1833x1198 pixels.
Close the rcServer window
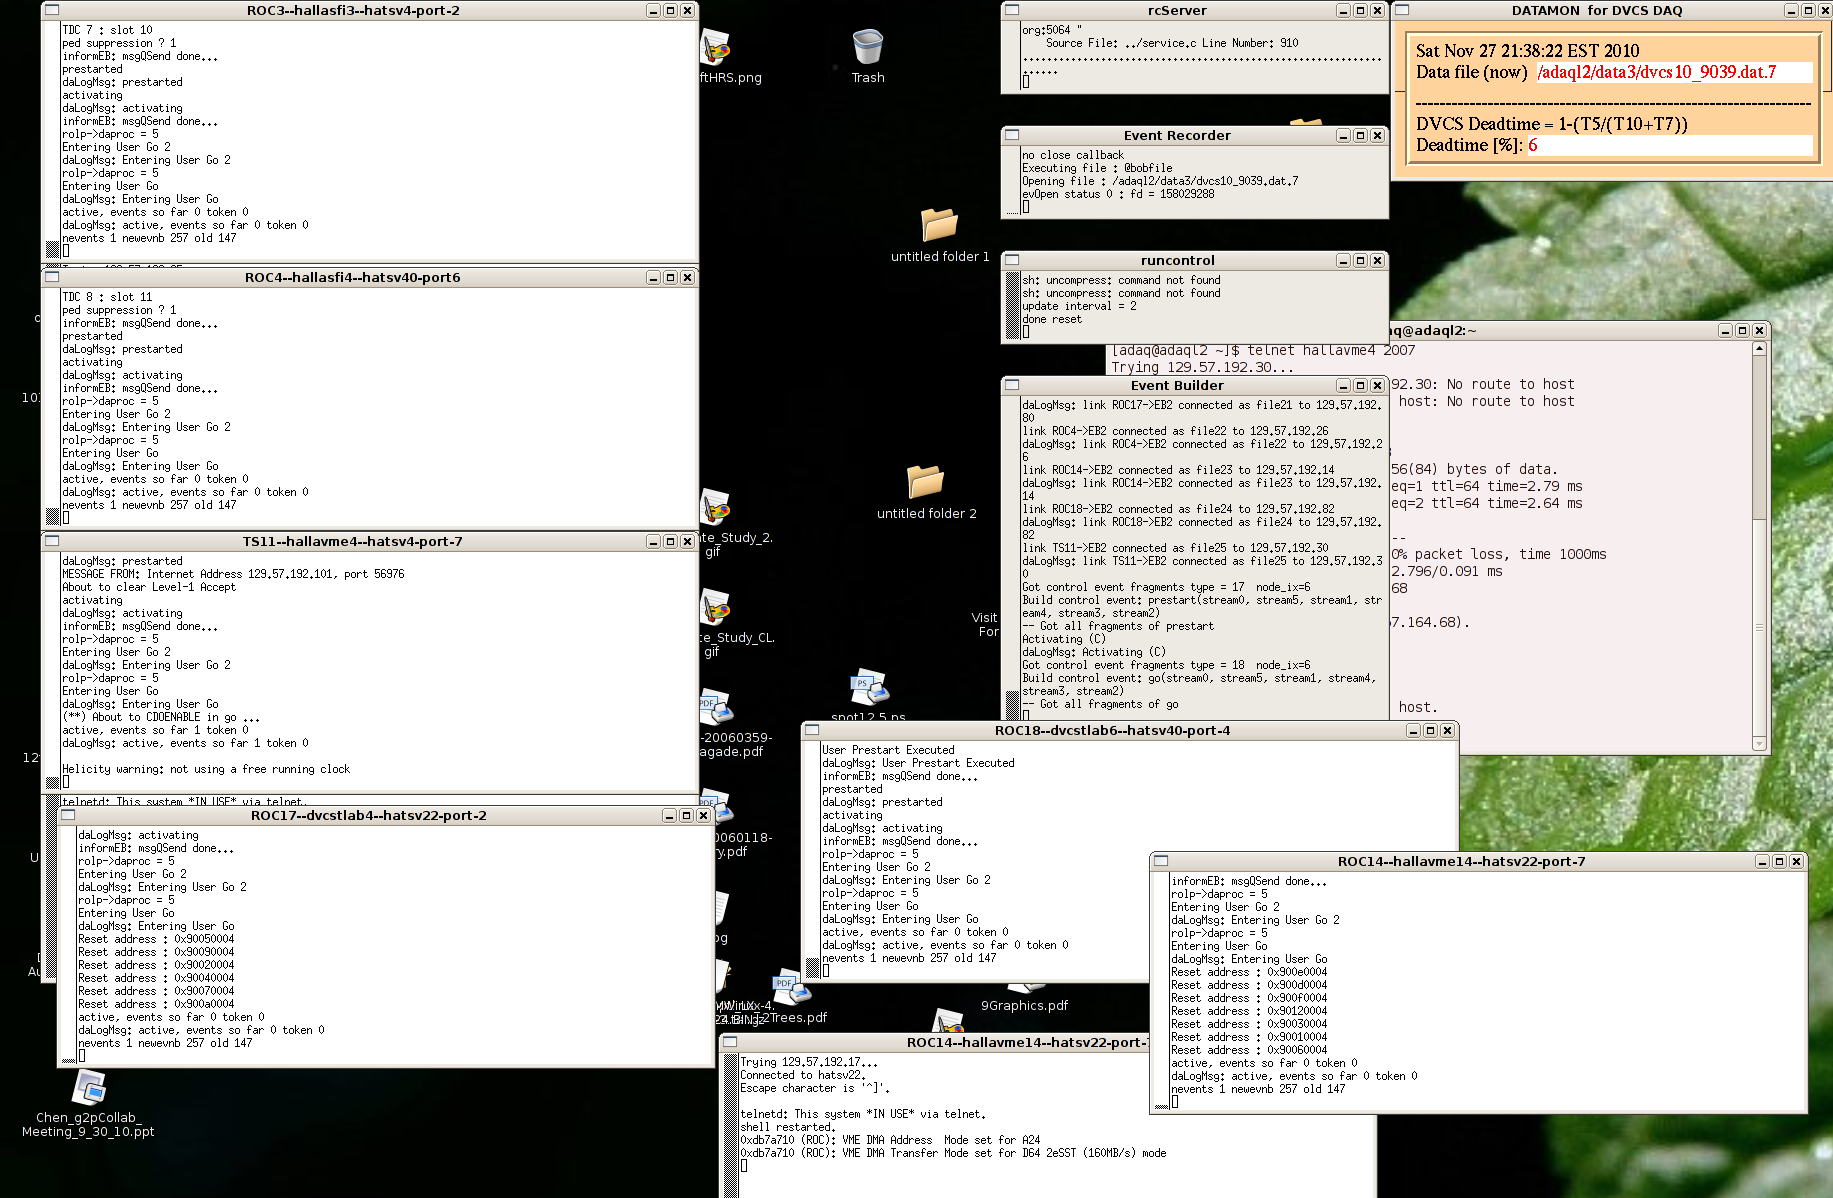[x=1377, y=10]
